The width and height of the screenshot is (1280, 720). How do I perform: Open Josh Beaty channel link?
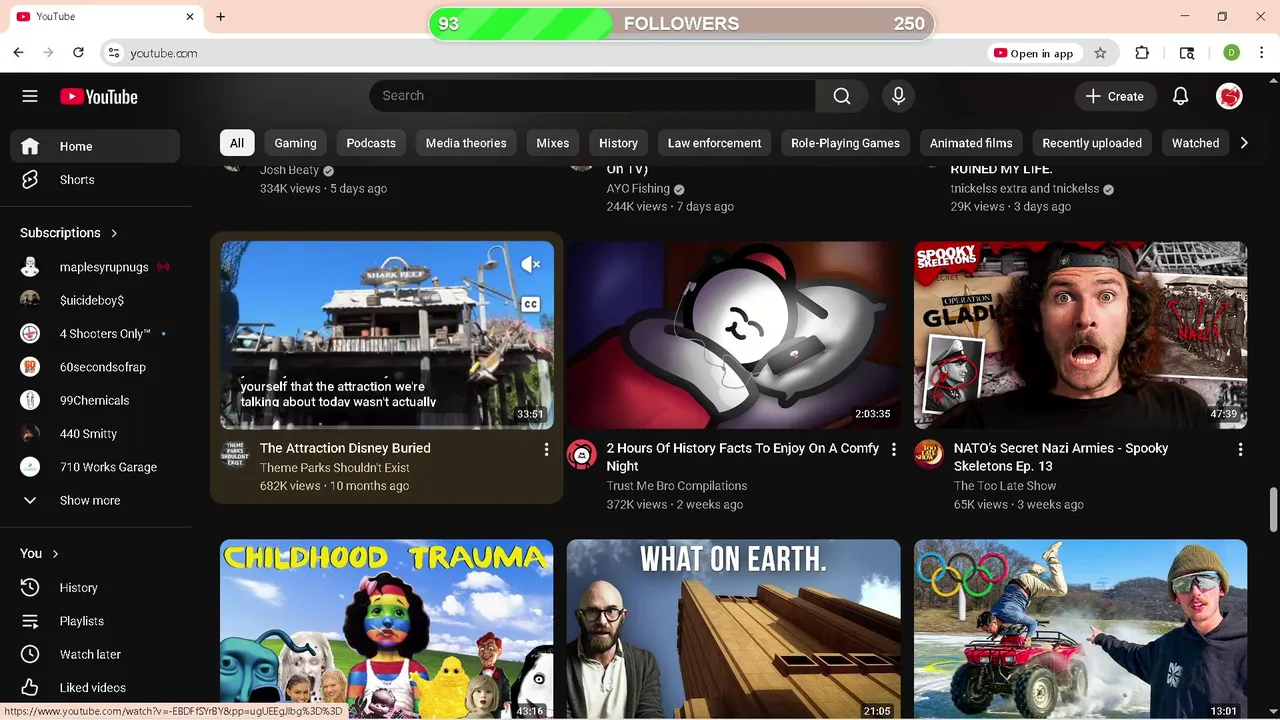click(289, 170)
